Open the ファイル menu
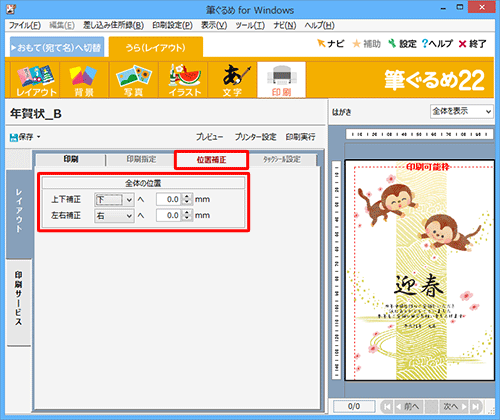Image resolution: width=500 pixels, height=420 pixels. tap(25, 25)
